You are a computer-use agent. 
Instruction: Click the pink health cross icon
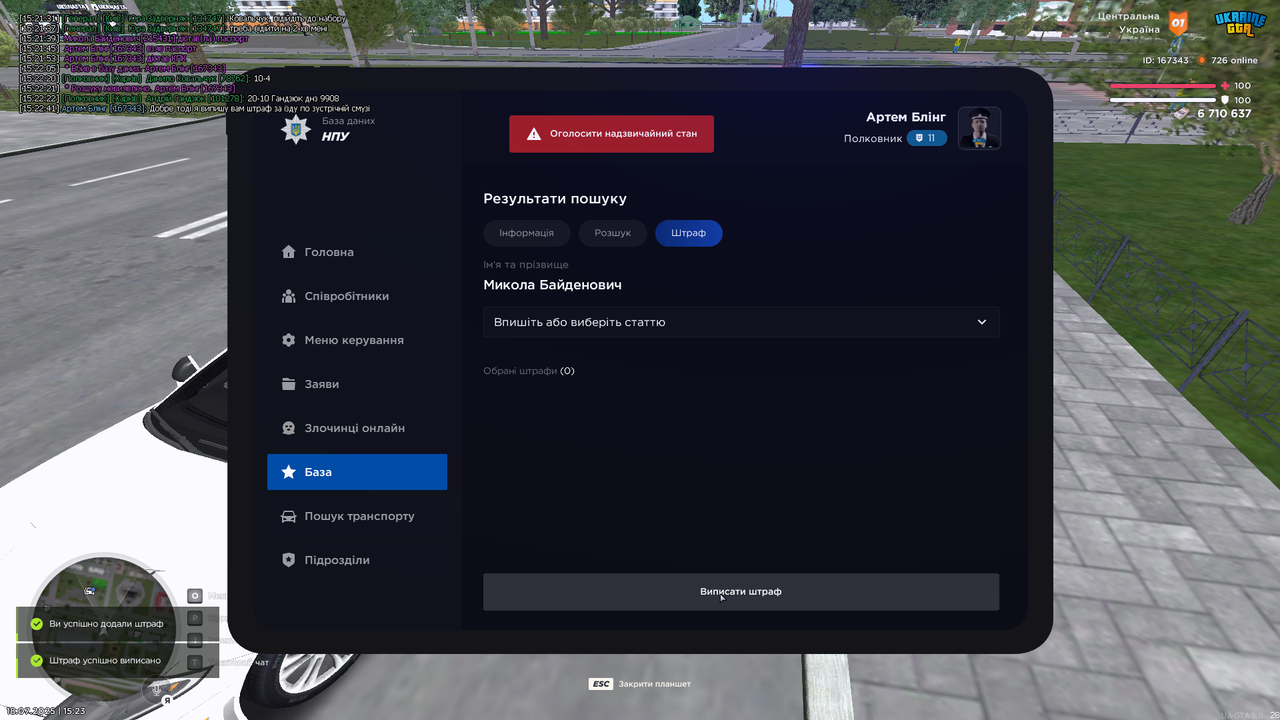coord(1226,86)
